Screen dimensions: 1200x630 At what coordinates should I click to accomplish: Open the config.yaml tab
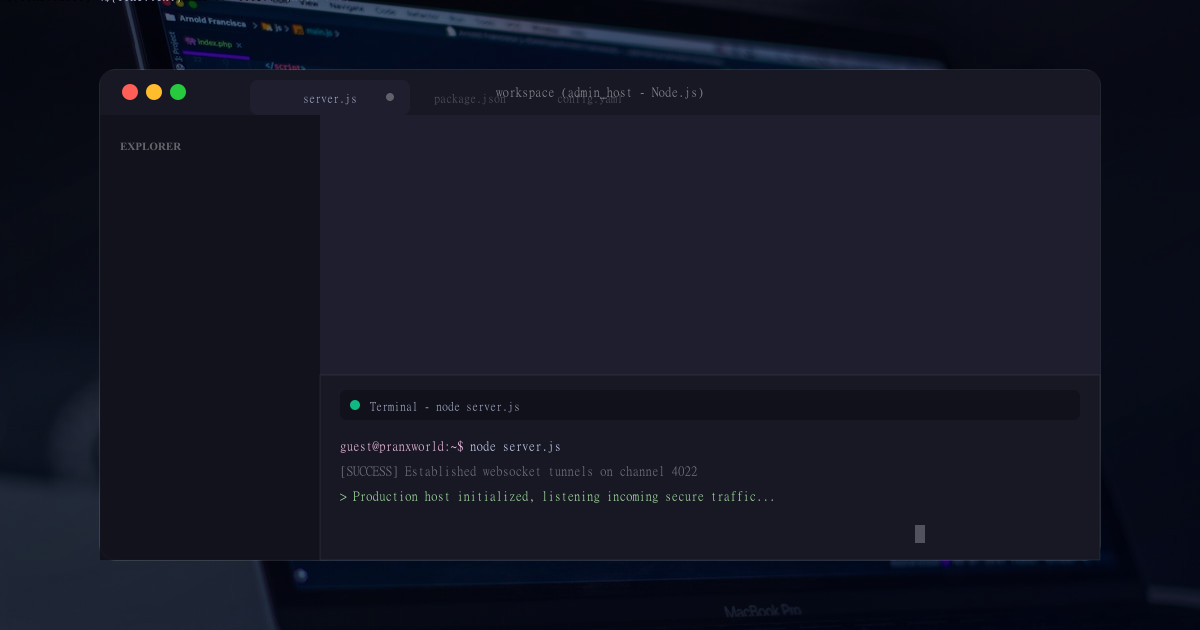coord(590,99)
